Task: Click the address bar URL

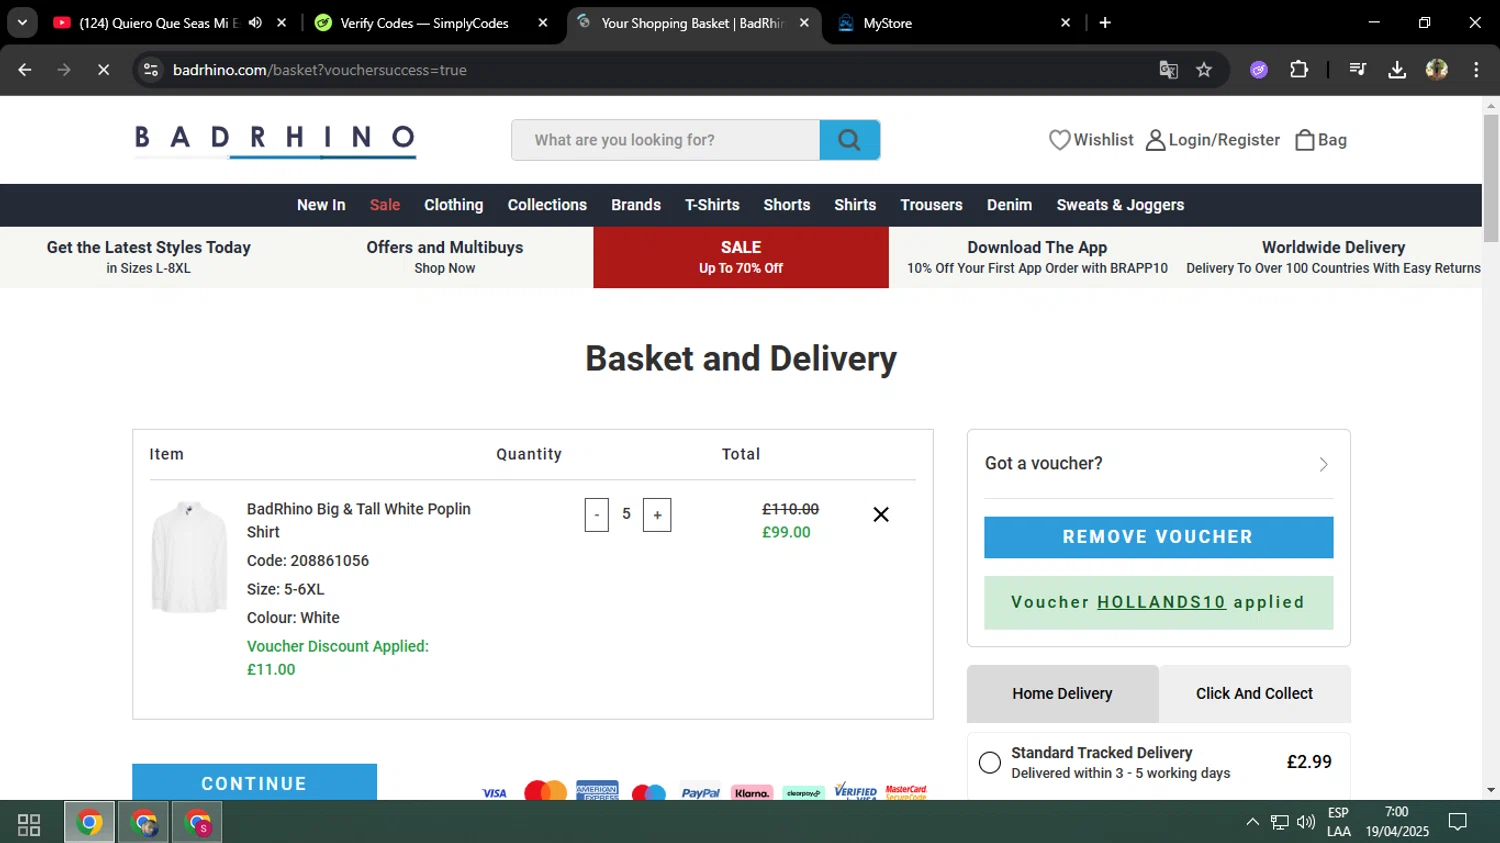Action: click(x=320, y=70)
